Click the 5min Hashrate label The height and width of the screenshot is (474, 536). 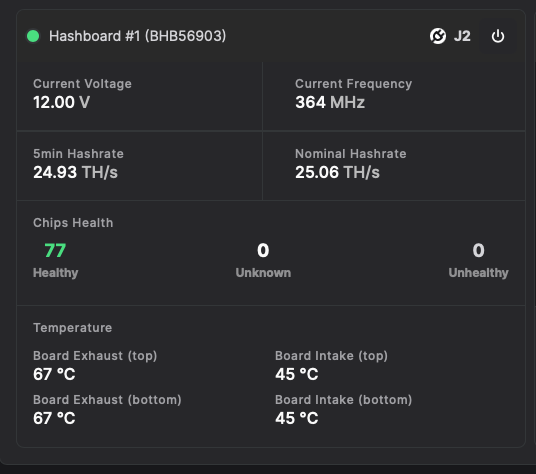78,154
